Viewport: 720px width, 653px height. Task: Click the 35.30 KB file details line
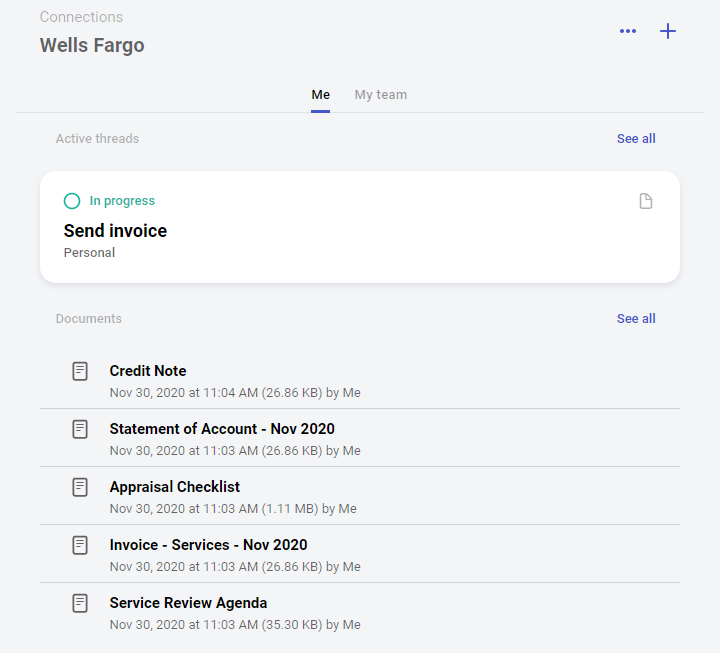[235, 625]
